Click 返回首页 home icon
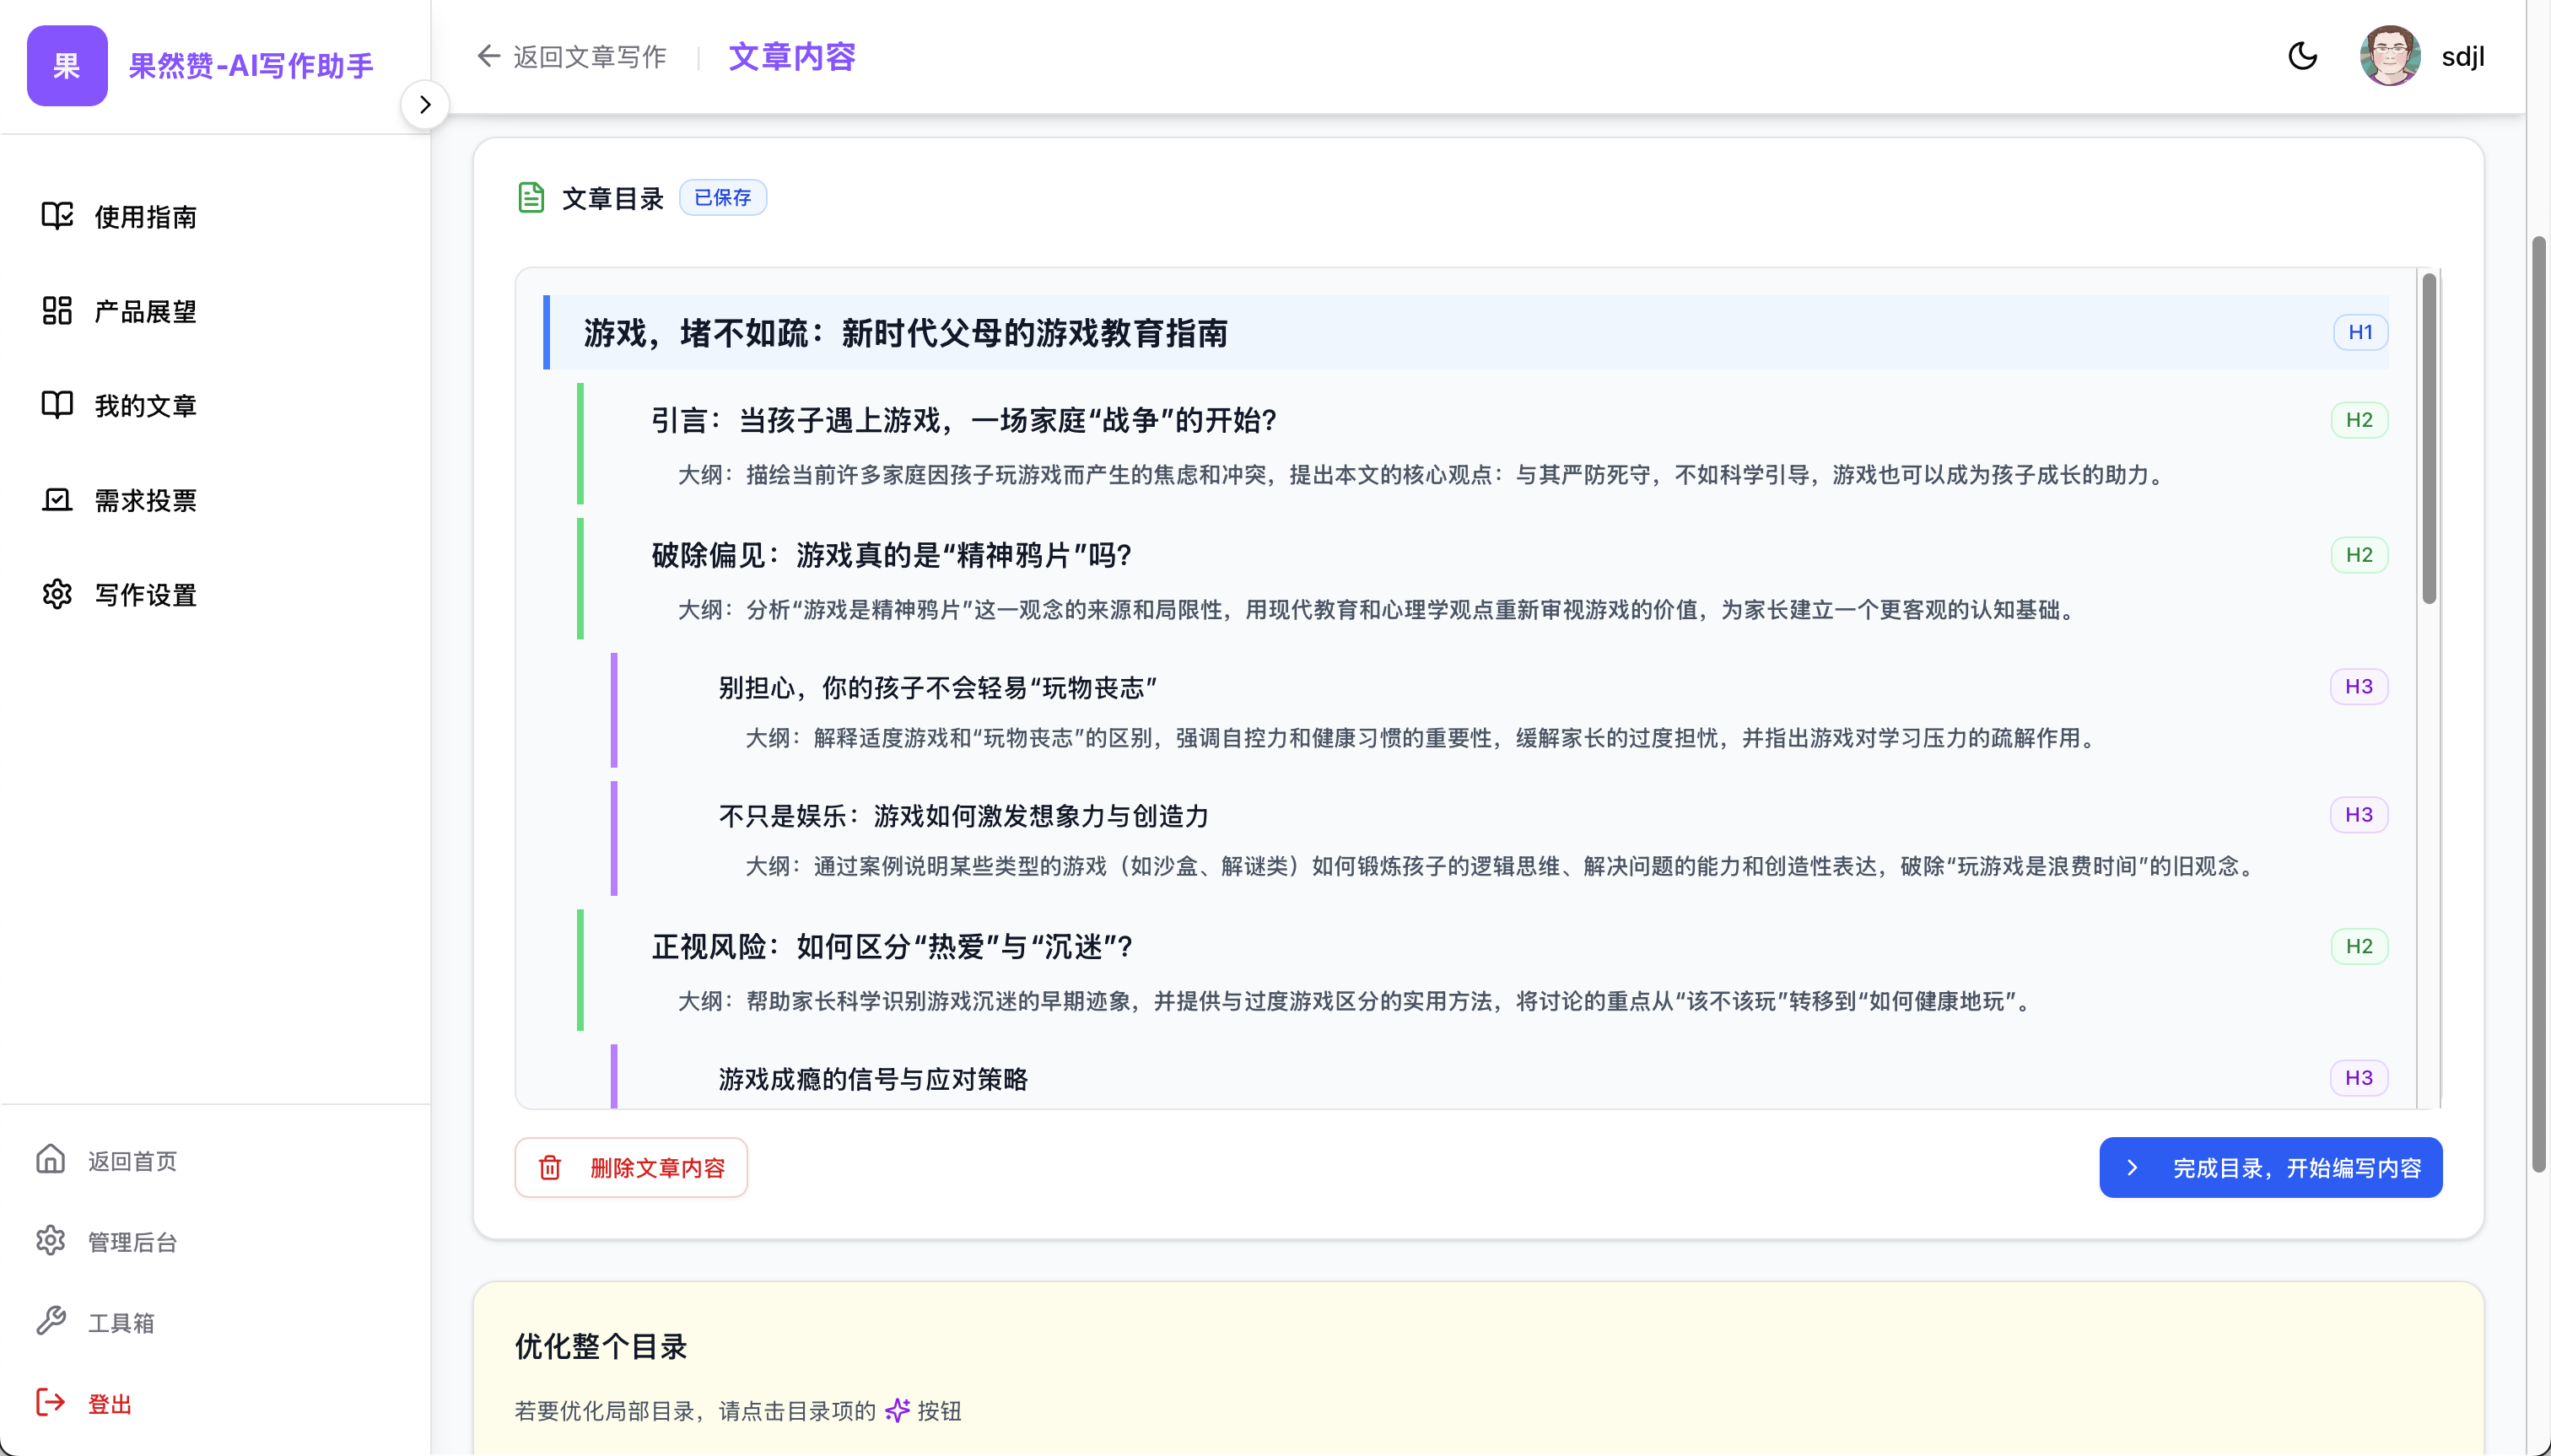The height and width of the screenshot is (1456, 2551). (50, 1159)
